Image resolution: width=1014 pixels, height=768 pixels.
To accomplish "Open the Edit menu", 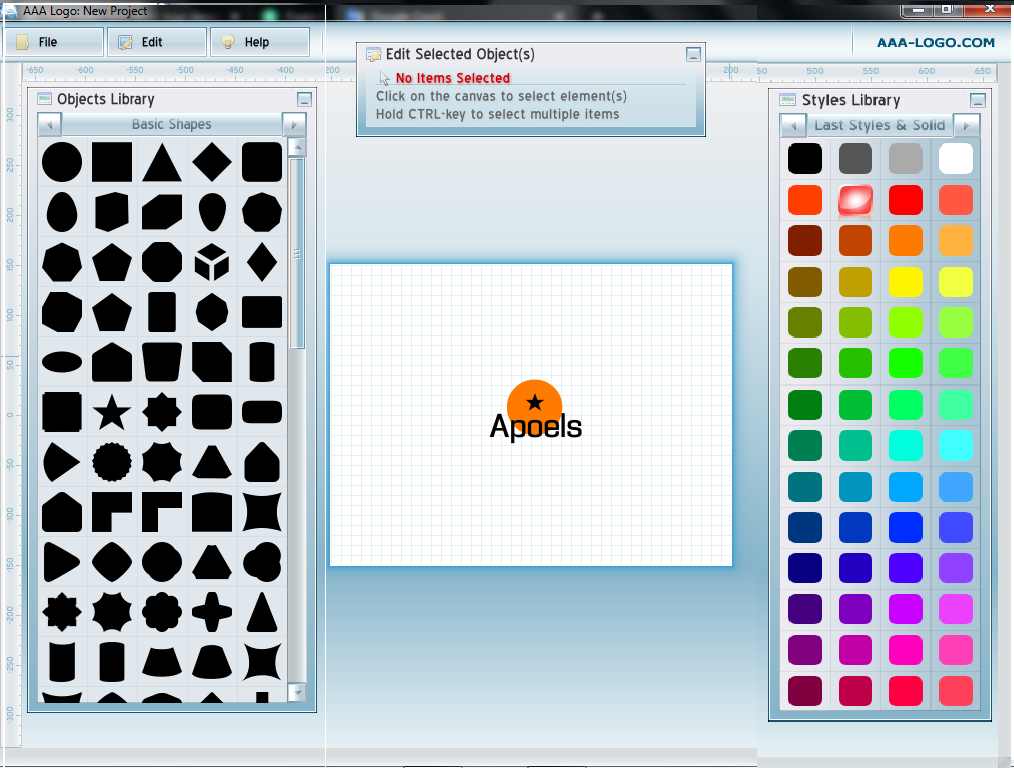I will (156, 42).
